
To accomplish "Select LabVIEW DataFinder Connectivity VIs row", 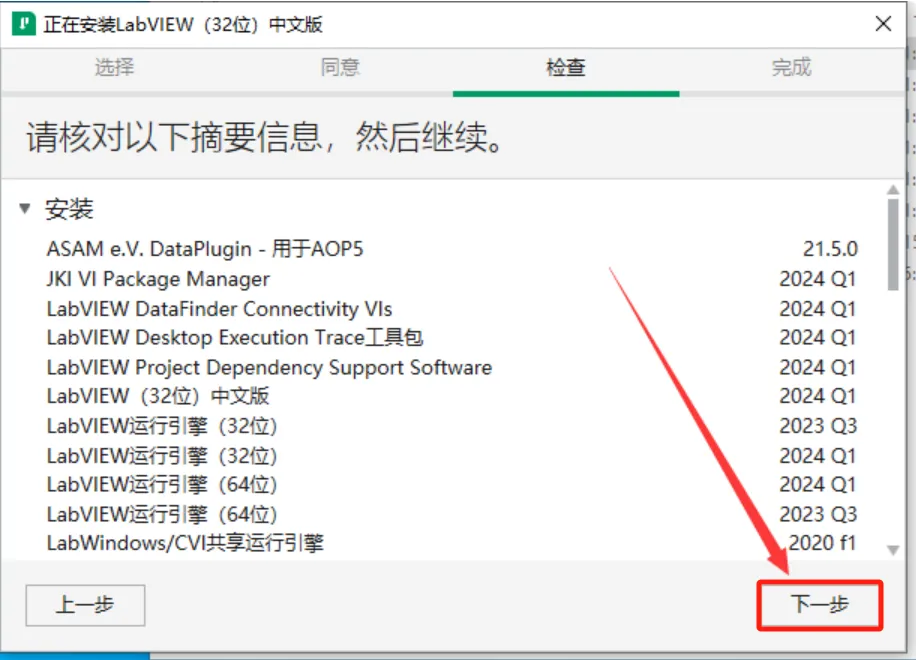I will (x=451, y=309).
